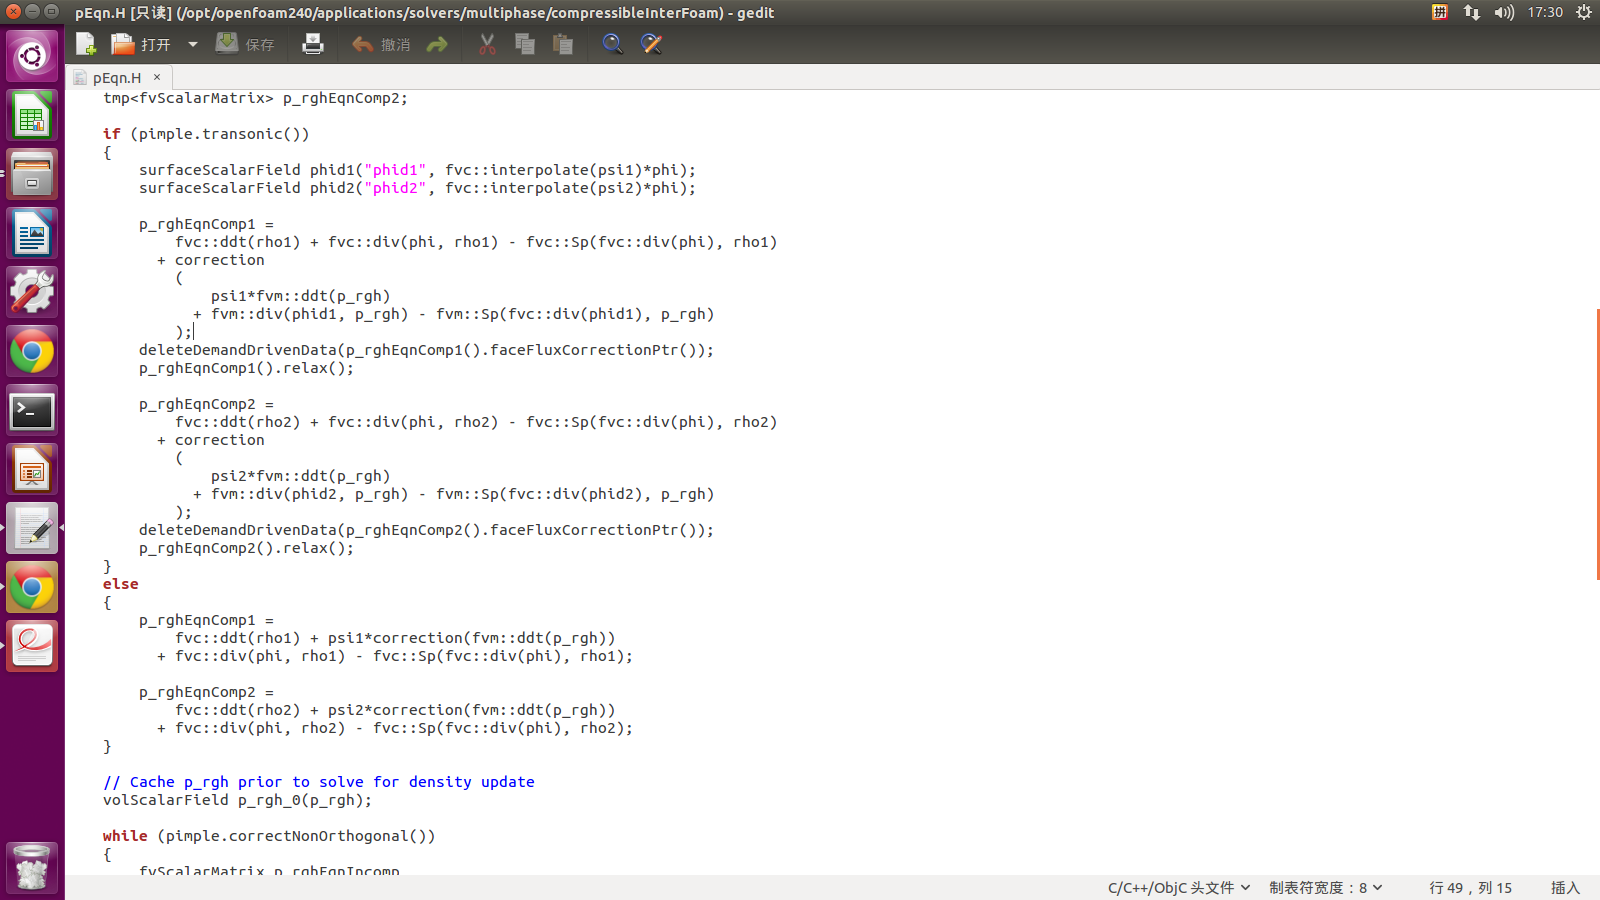Click the 保存 save button

[x=246, y=44]
